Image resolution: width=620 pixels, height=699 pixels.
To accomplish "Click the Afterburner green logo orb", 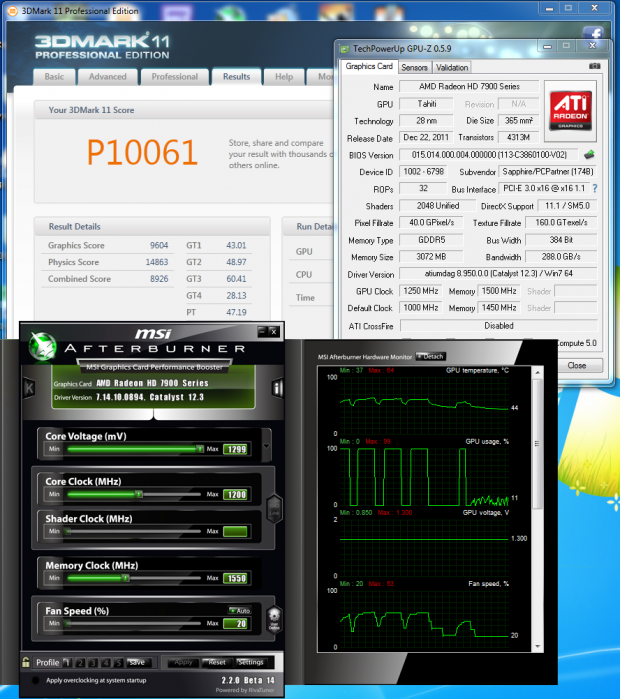I will point(43,346).
